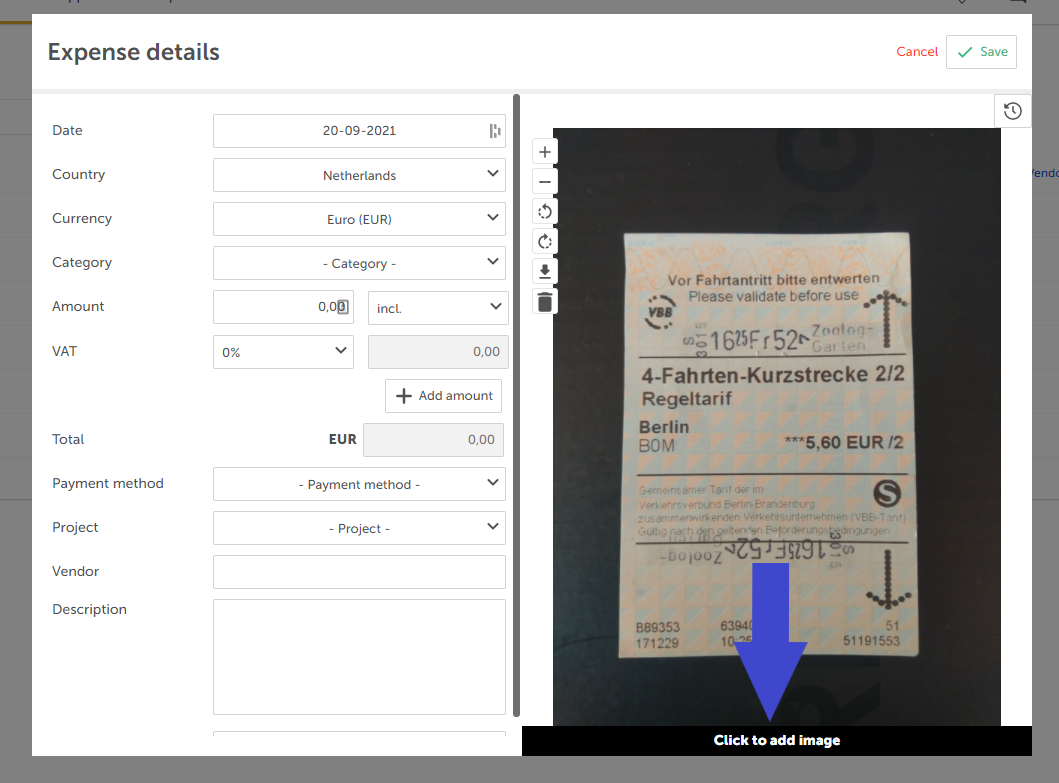The image size is (1059, 783).
Task: Click Add amount to insert another amount line
Action: click(443, 395)
